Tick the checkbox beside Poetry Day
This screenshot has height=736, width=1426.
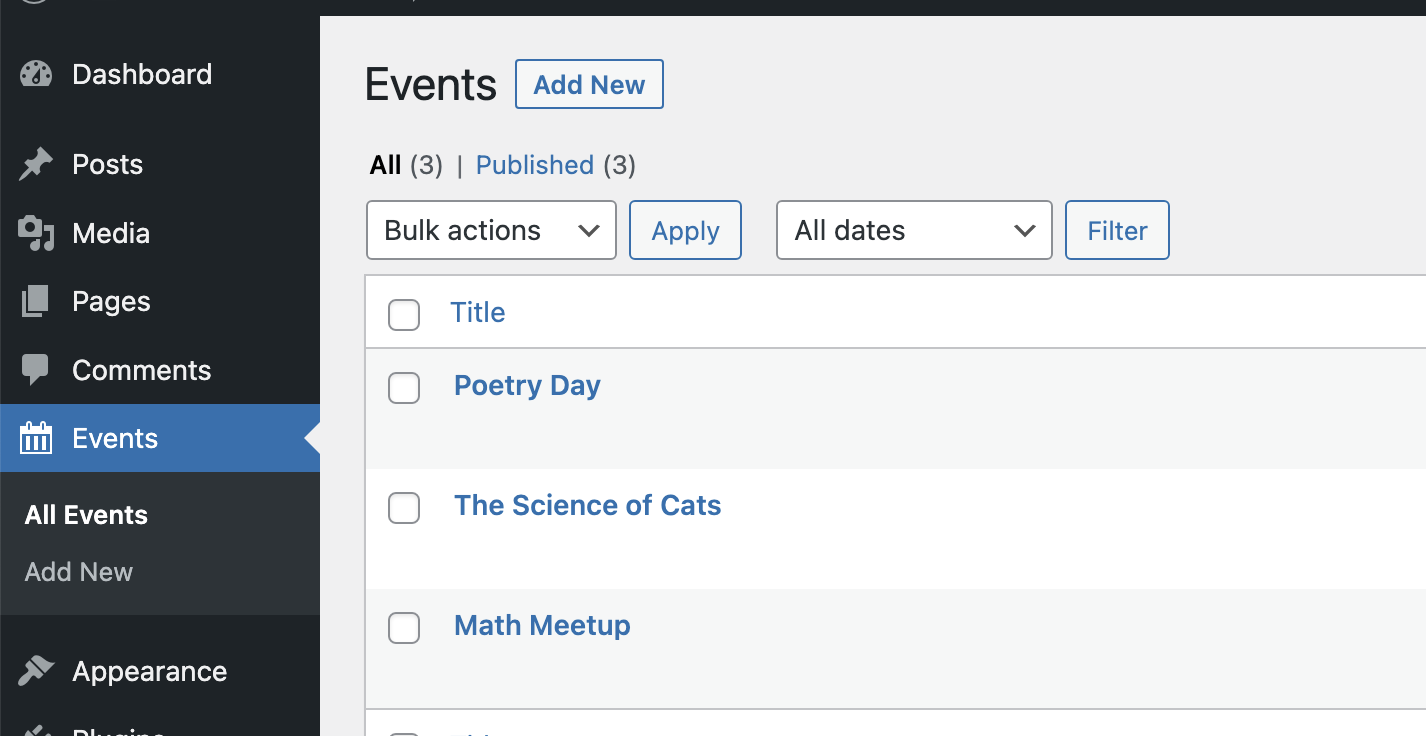404,388
